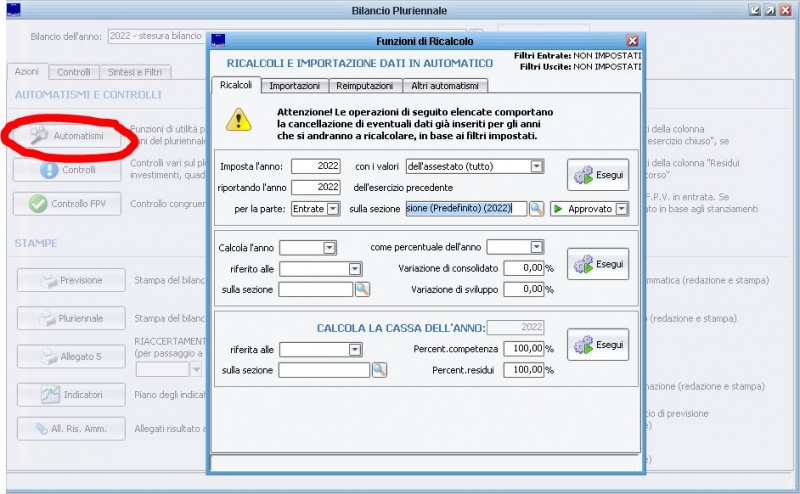The width and height of the screenshot is (800, 494).
Task: Switch to the Altri automatismi tab
Action: [445, 86]
